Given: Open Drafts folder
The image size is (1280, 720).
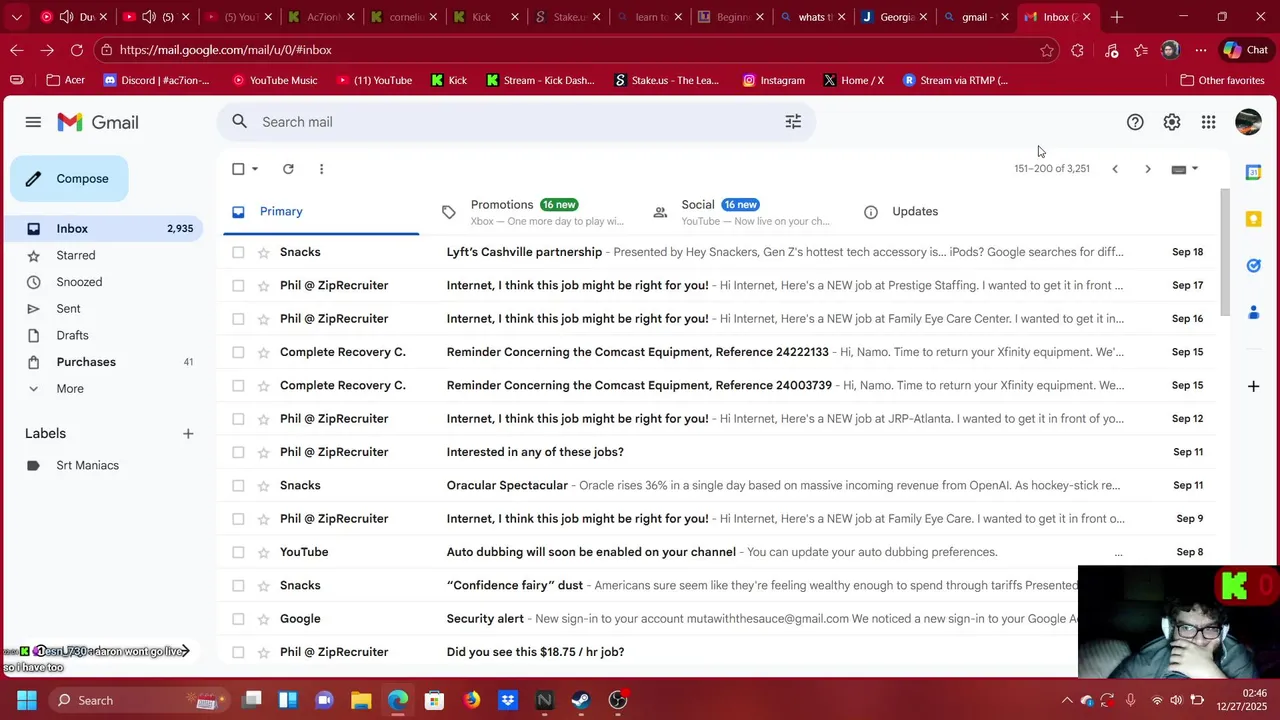Looking at the screenshot, I should point(72,336).
